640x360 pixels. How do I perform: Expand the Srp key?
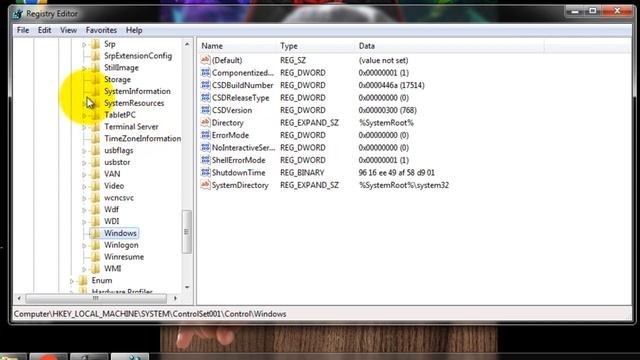84,44
